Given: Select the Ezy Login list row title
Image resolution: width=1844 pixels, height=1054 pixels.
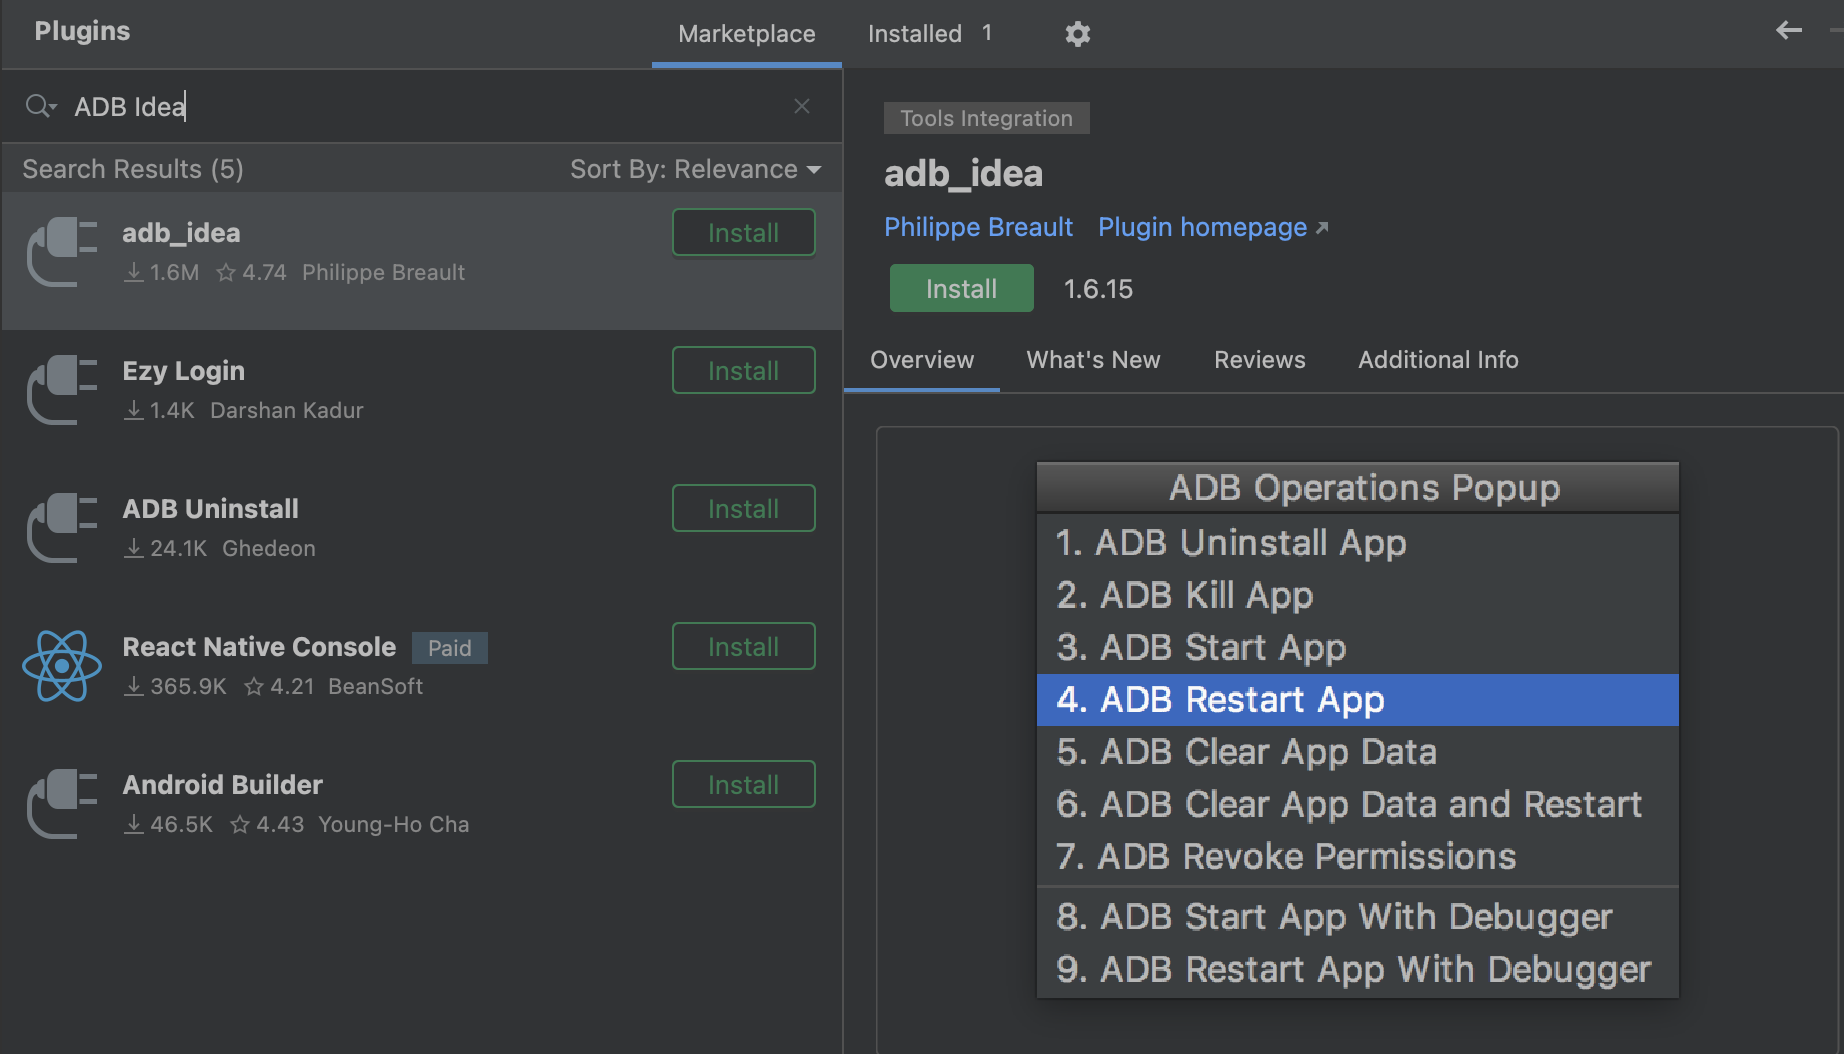Looking at the screenshot, I should click(x=183, y=371).
